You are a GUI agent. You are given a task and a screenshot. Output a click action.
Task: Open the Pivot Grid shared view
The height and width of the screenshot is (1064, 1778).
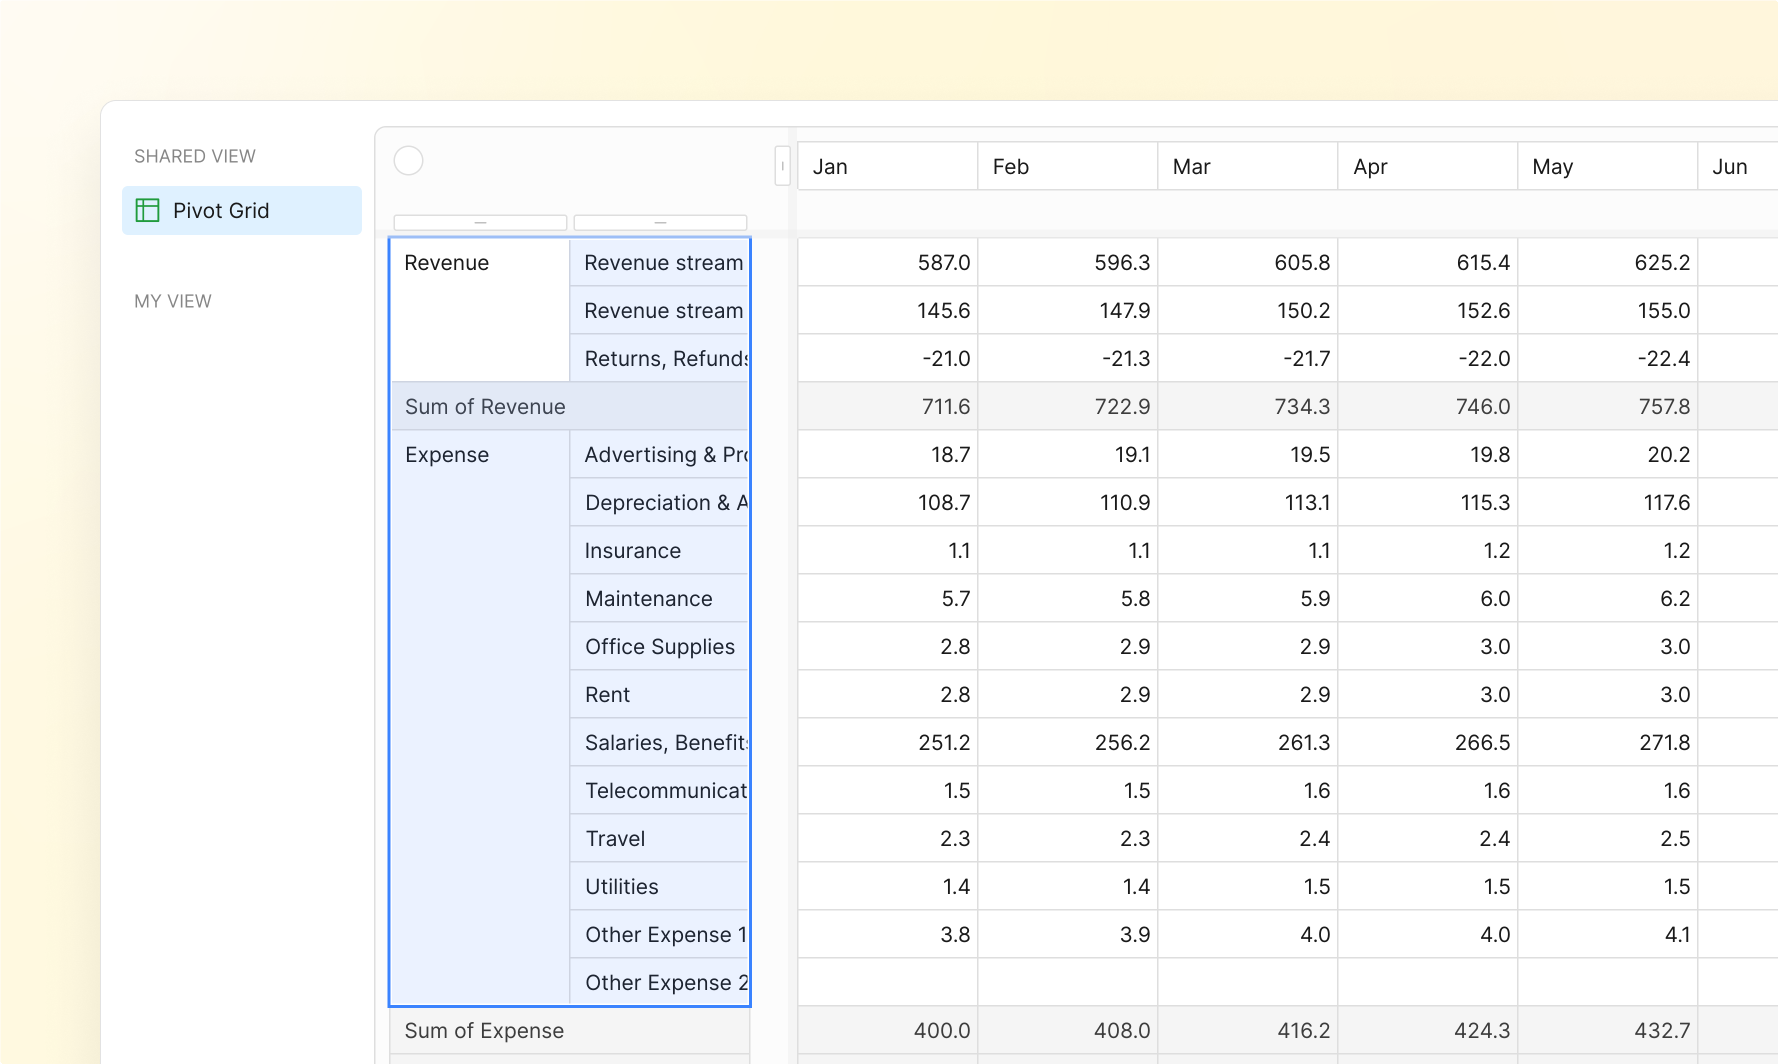[242, 210]
